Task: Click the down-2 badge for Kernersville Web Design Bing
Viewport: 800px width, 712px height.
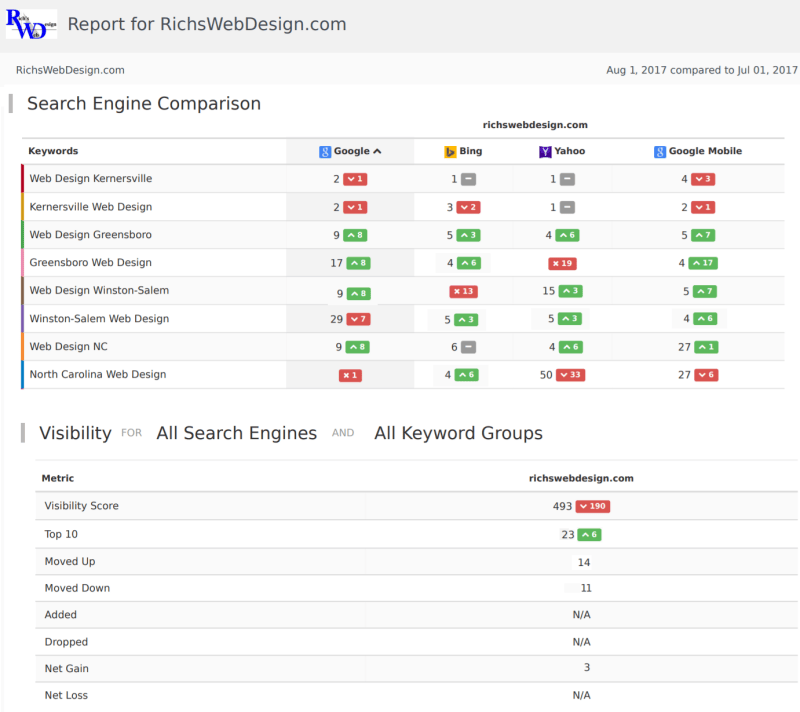Action: pos(468,207)
